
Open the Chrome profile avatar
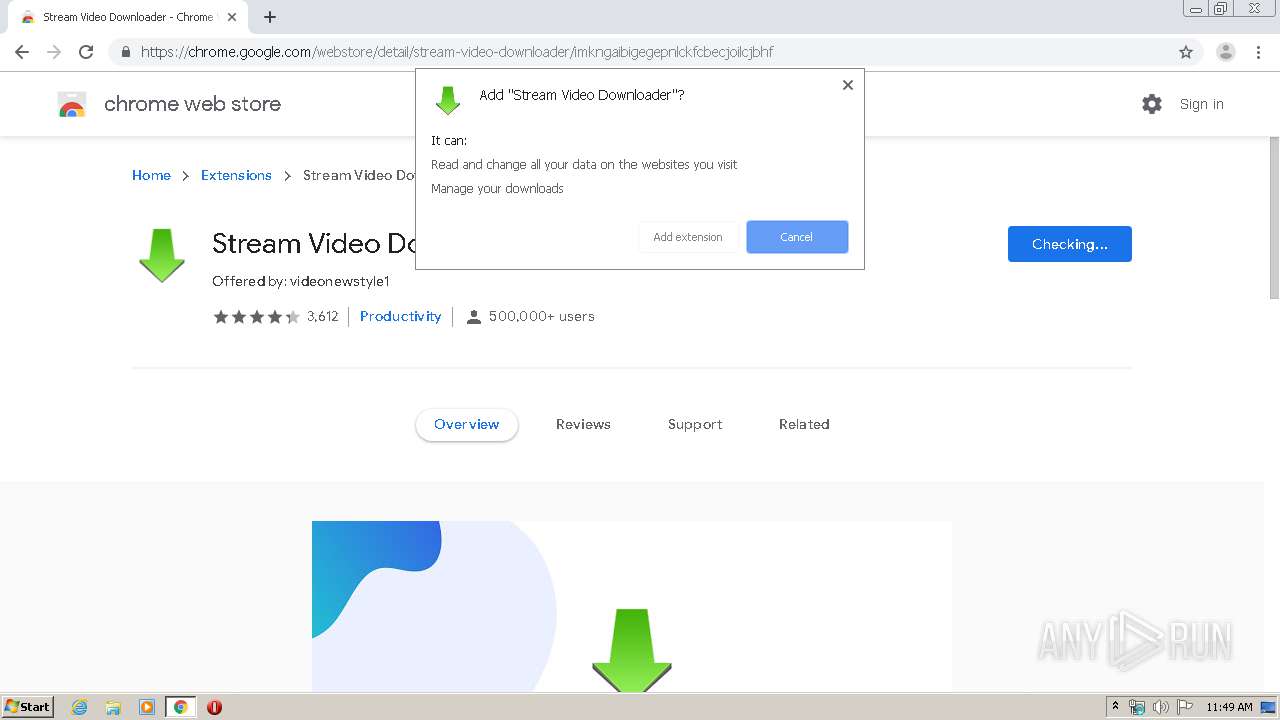click(x=1226, y=52)
